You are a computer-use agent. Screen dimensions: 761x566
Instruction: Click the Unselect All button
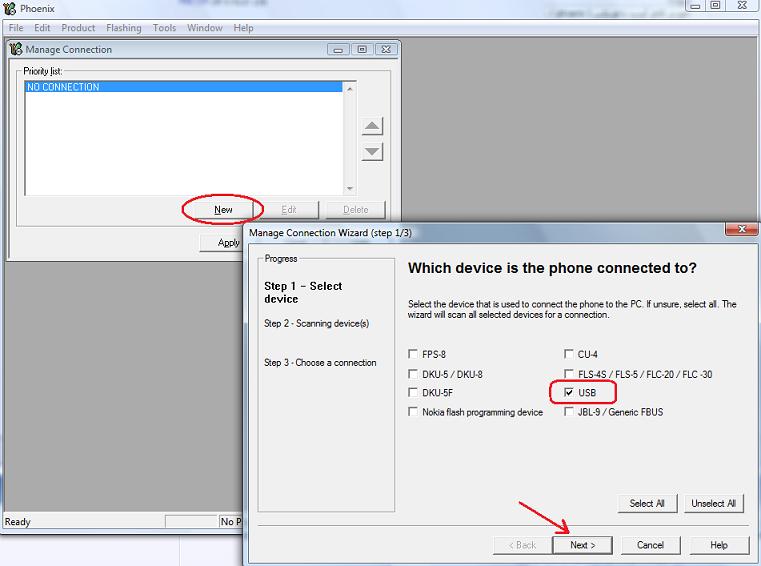pyautogui.click(x=713, y=503)
